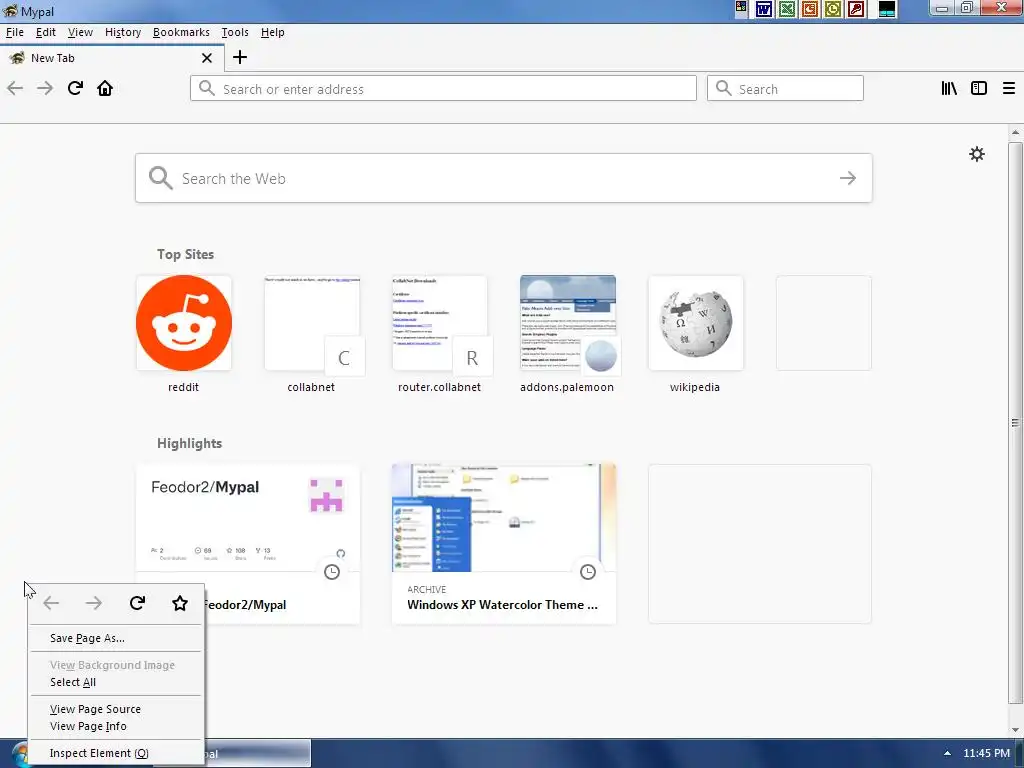1024x768 pixels.
Task: Click the clock icon on Windows XP card
Action: pos(588,572)
